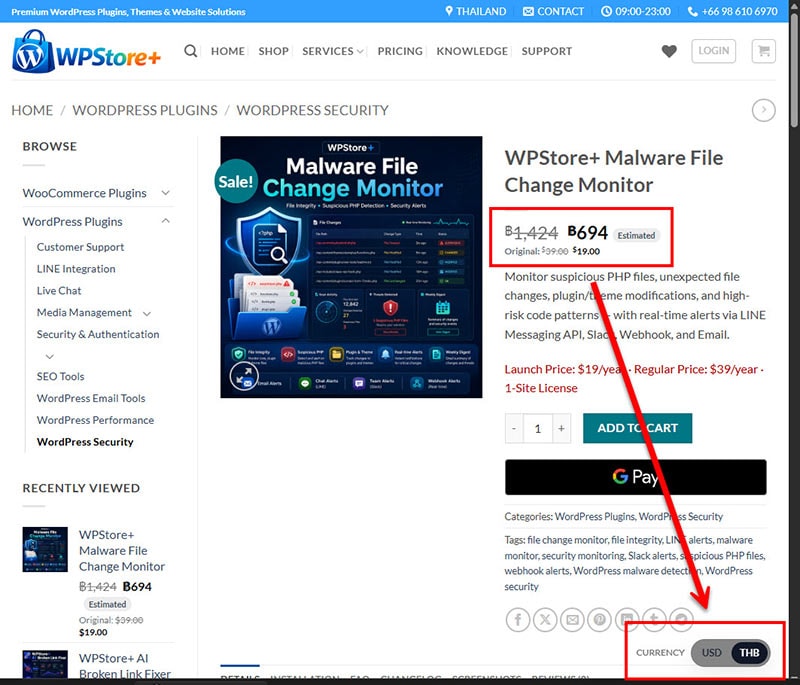
Task: Increase quantity with plus button
Action: tap(561, 428)
